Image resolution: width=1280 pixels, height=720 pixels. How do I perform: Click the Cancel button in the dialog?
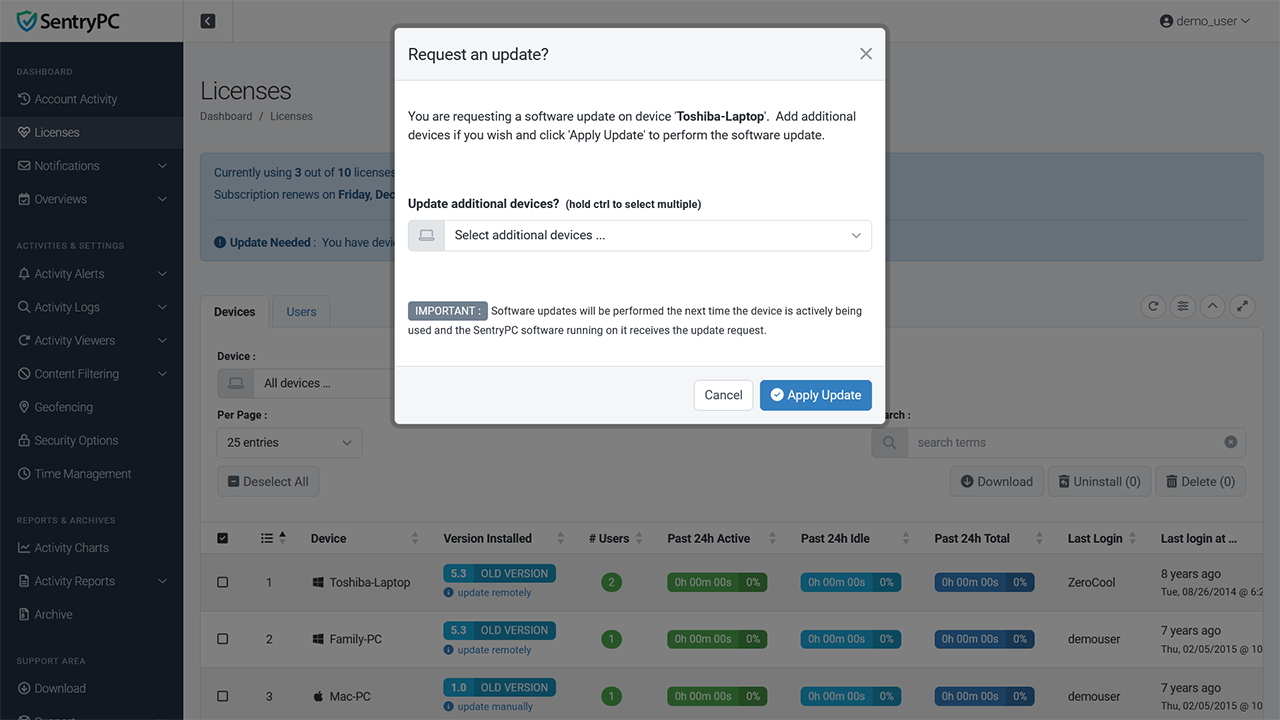[x=723, y=395]
